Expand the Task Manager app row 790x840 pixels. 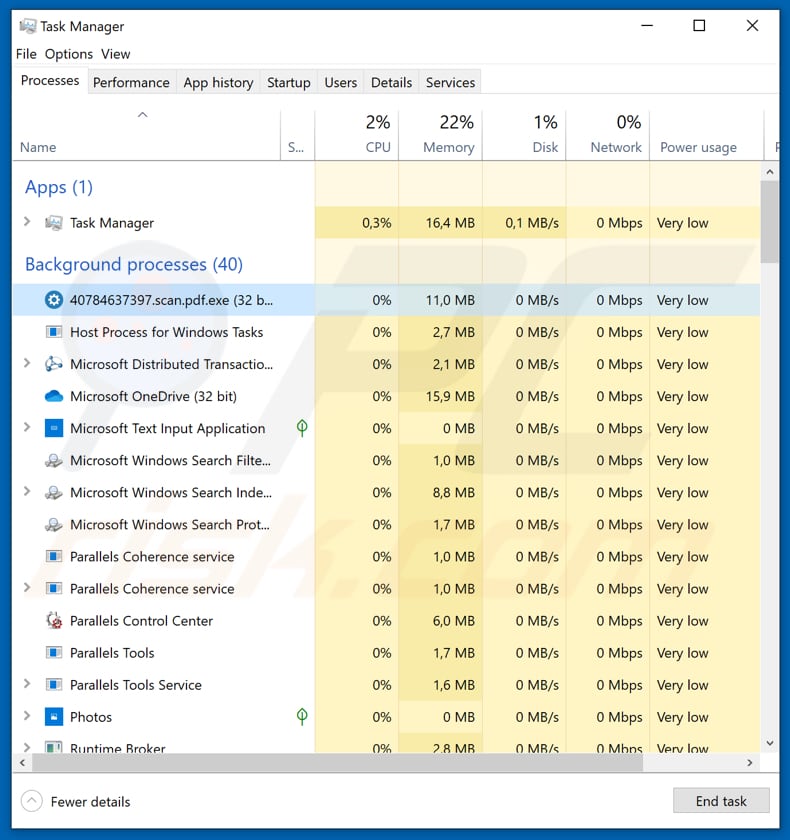[x=27, y=221]
